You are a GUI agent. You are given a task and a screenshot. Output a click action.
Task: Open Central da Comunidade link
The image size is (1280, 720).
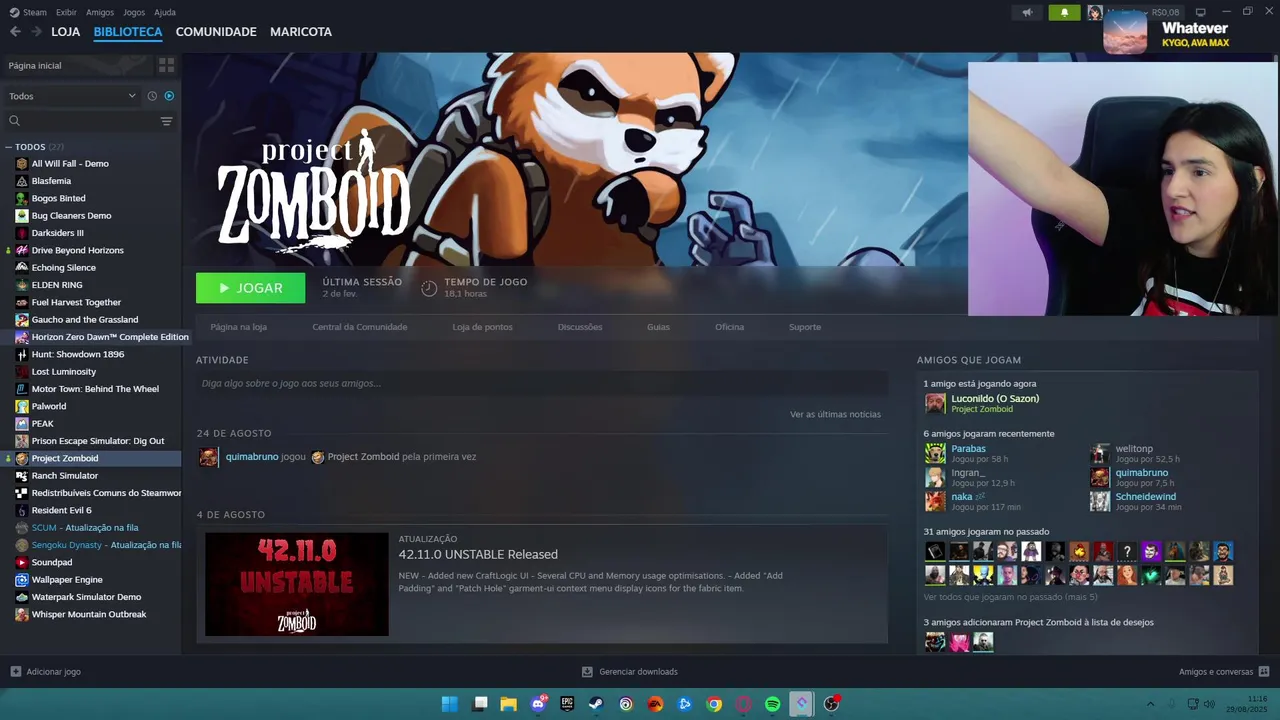(x=359, y=327)
